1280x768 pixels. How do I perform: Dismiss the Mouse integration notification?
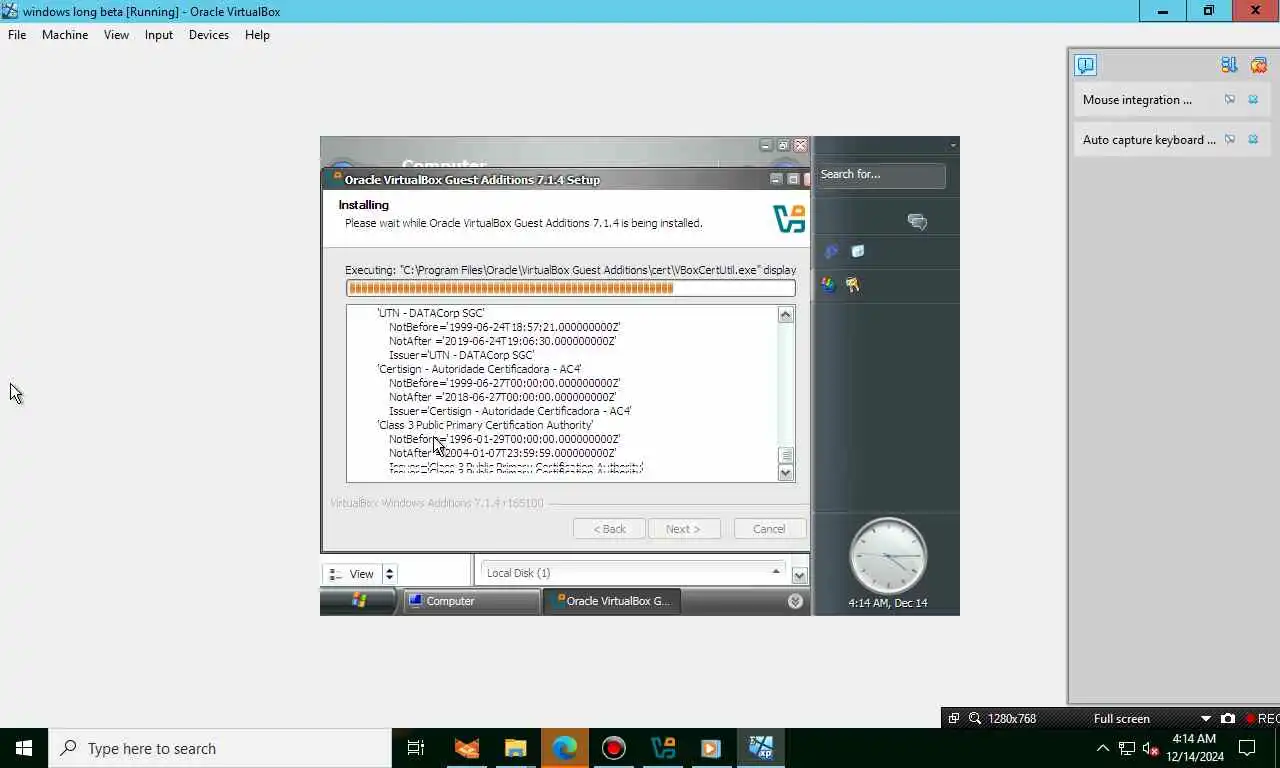pos(1253,100)
